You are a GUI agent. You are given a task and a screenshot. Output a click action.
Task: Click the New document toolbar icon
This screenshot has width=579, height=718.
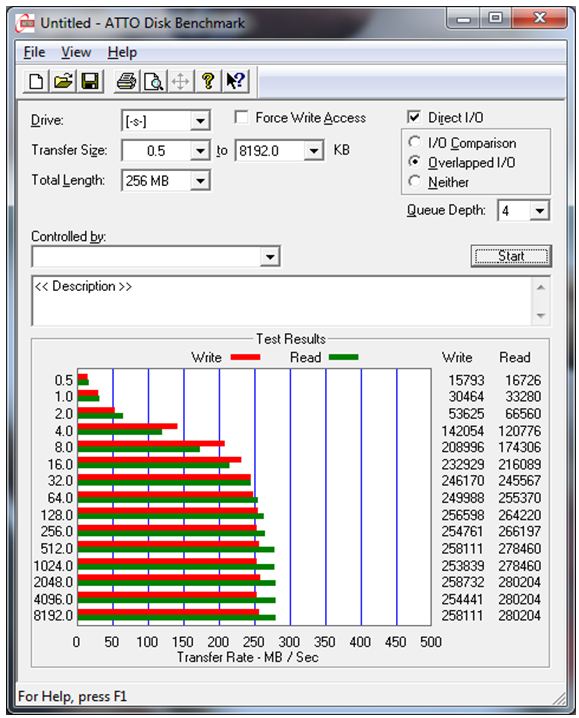pos(36,82)
